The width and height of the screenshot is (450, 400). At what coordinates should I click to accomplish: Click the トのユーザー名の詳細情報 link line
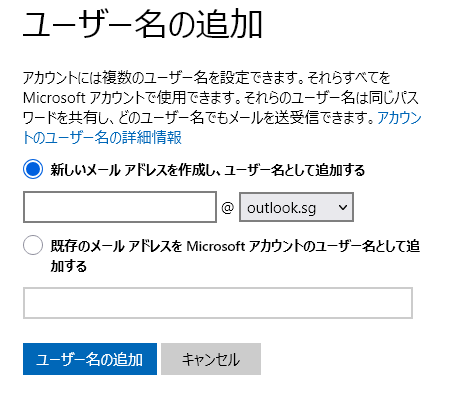click(x=102, y=137)
